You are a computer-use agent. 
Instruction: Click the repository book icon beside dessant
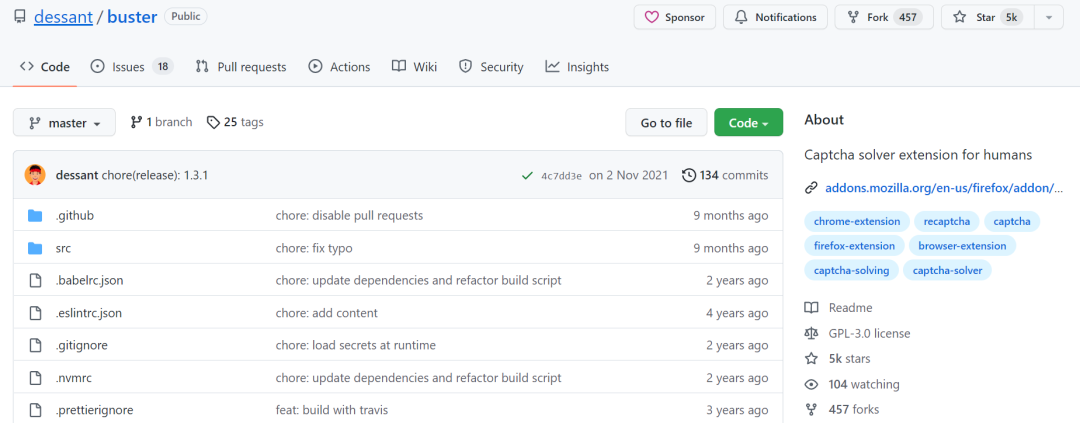tap(20, 17)
